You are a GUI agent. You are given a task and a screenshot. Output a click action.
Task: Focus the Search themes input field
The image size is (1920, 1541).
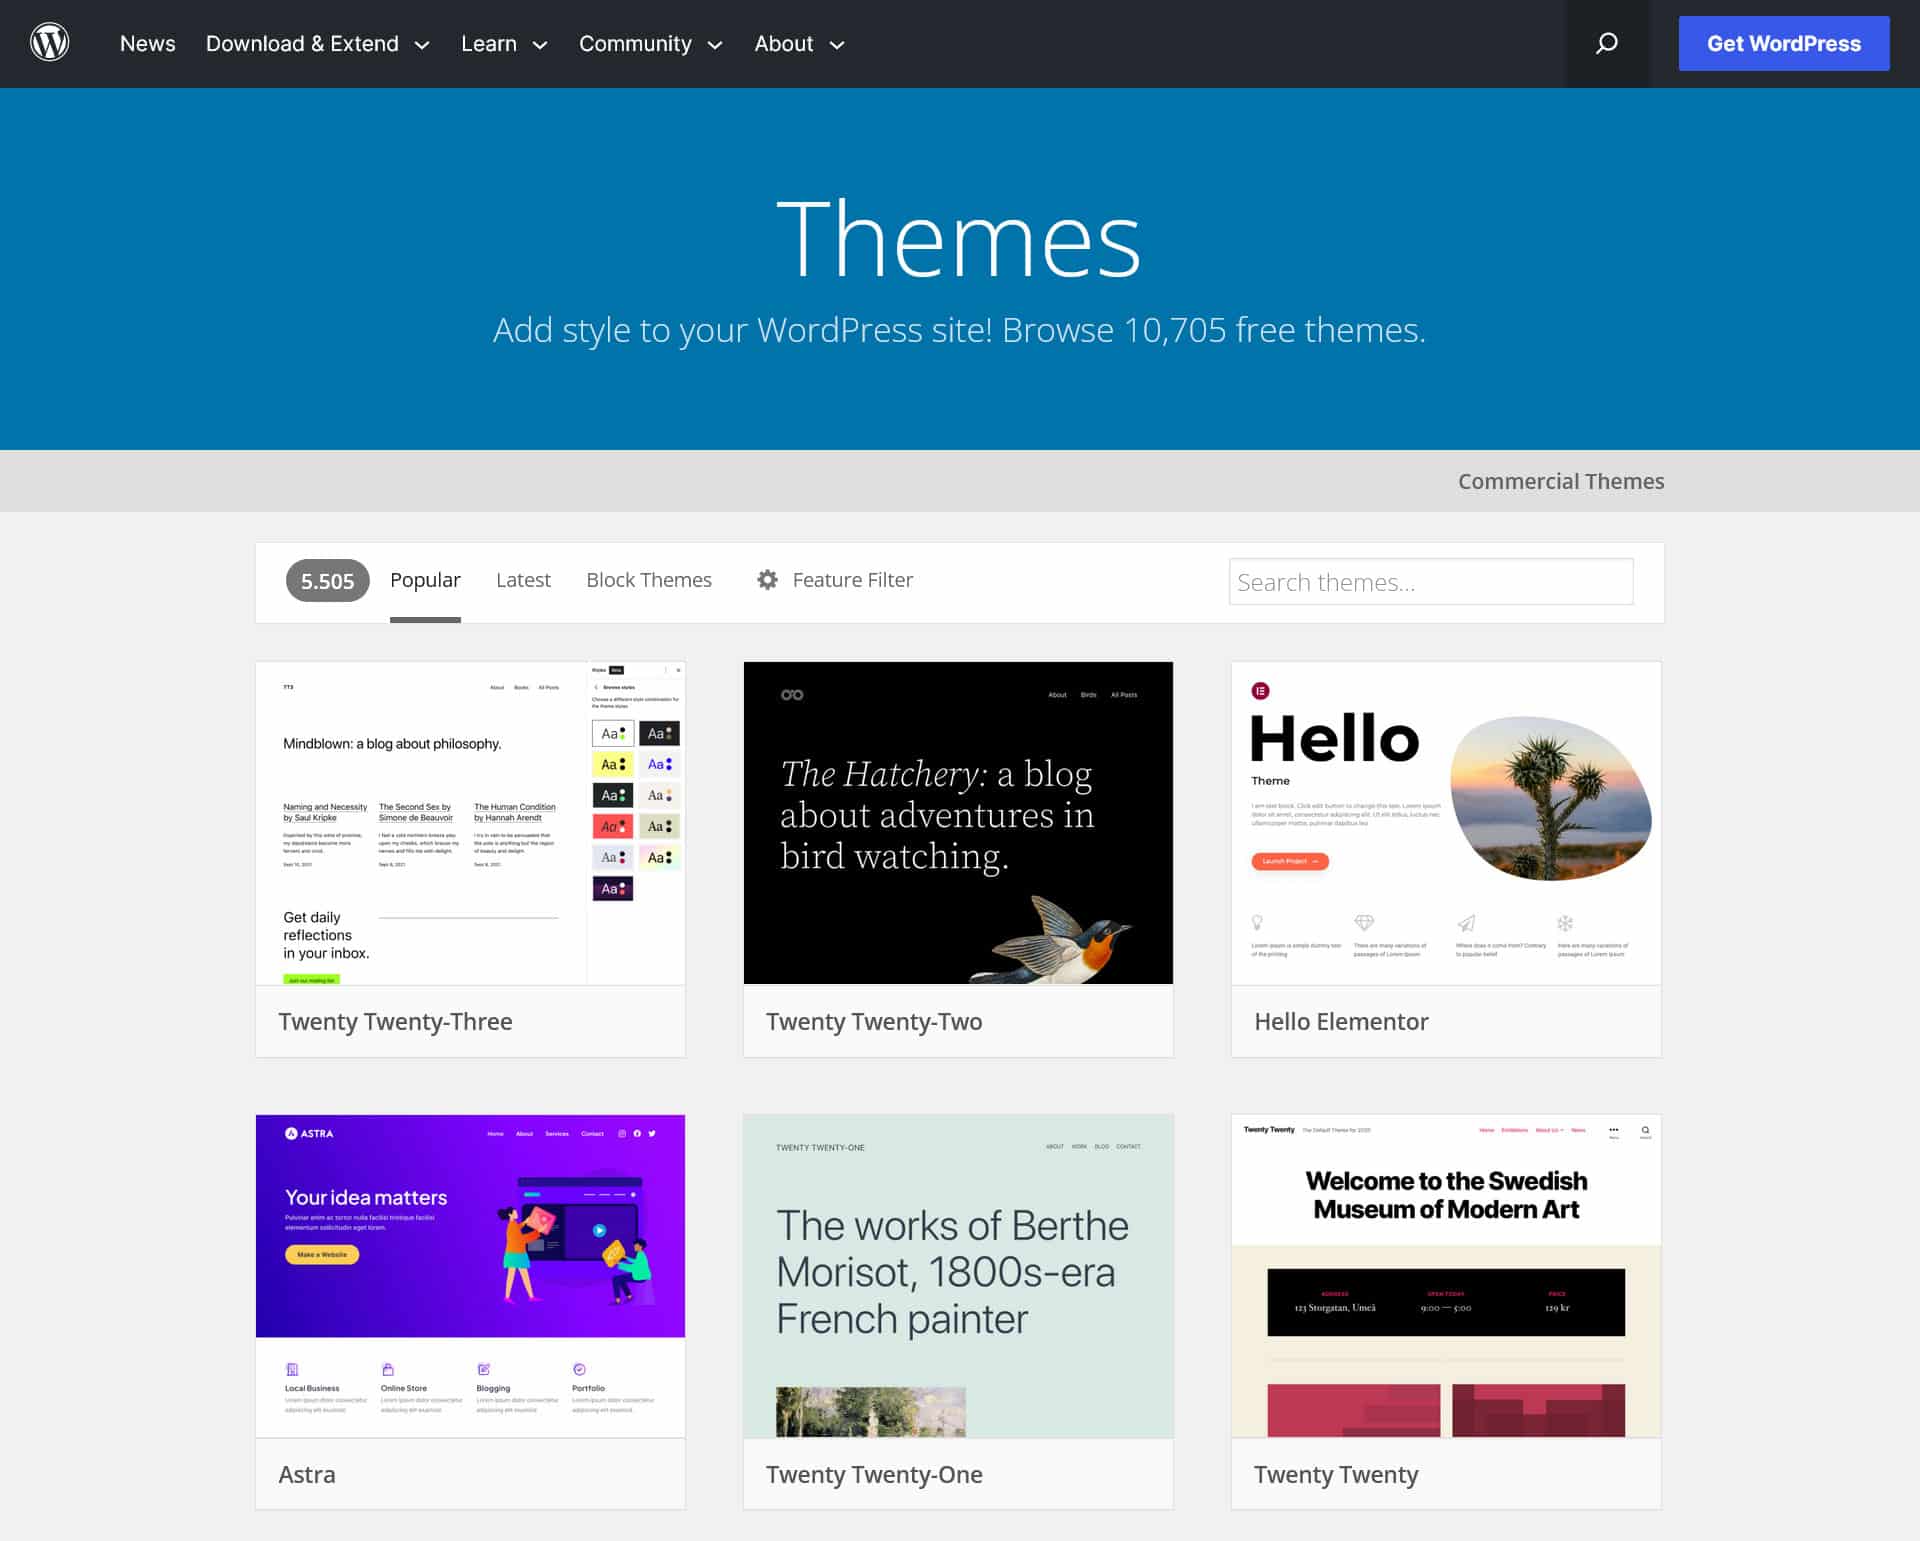point(1430,582)
